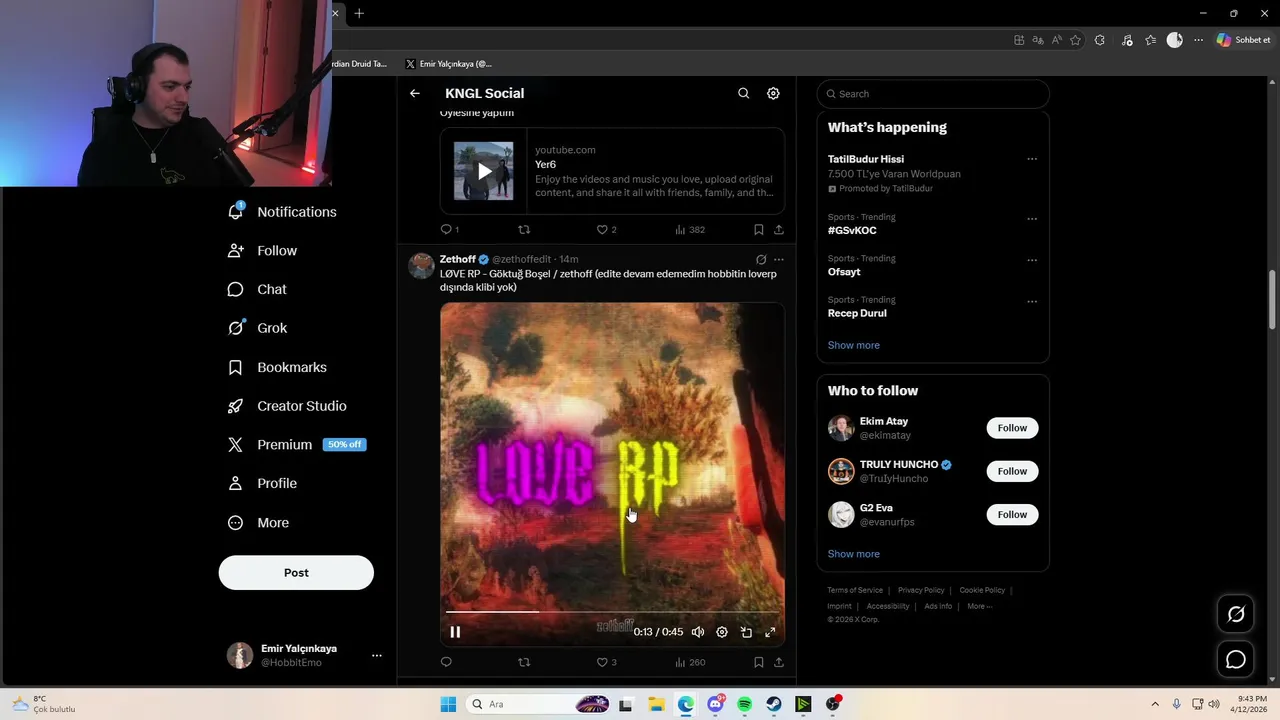View analytics of post with 382 views

click(x=690, y=229)
